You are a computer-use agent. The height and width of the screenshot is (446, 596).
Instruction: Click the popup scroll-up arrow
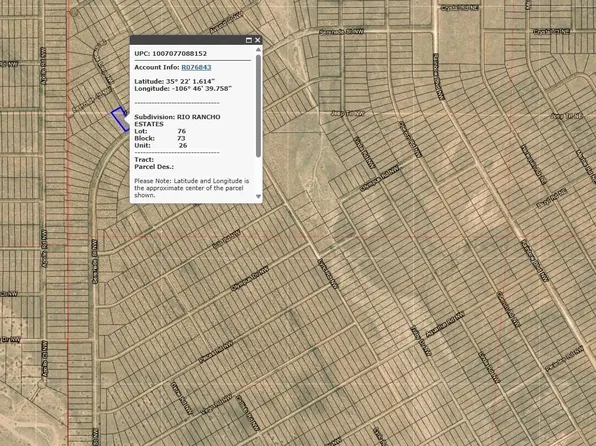[x=258, y=49]
